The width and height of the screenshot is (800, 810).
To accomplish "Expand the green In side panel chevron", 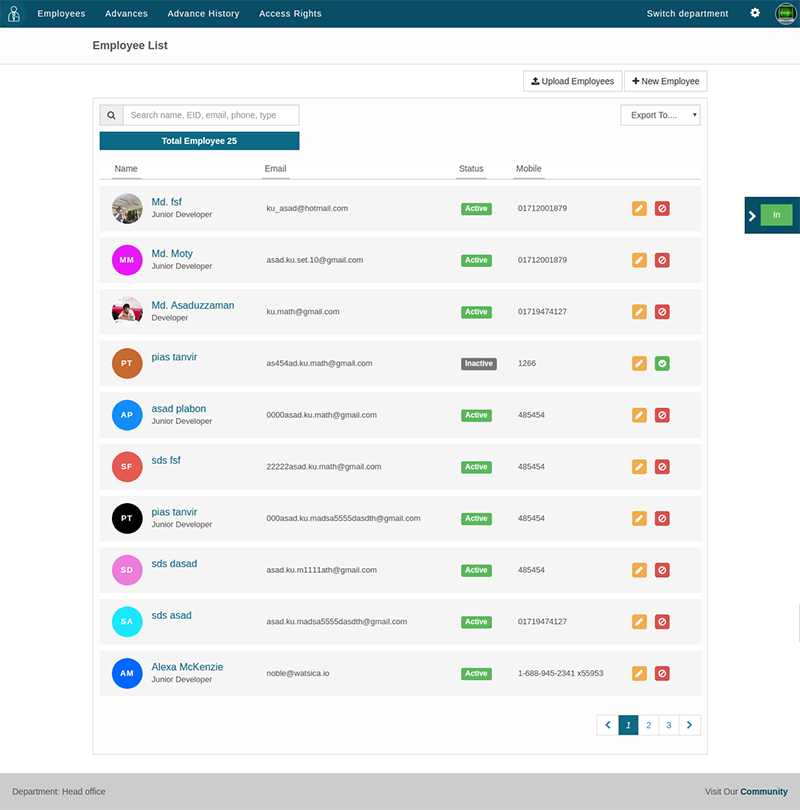I will 753,215.
